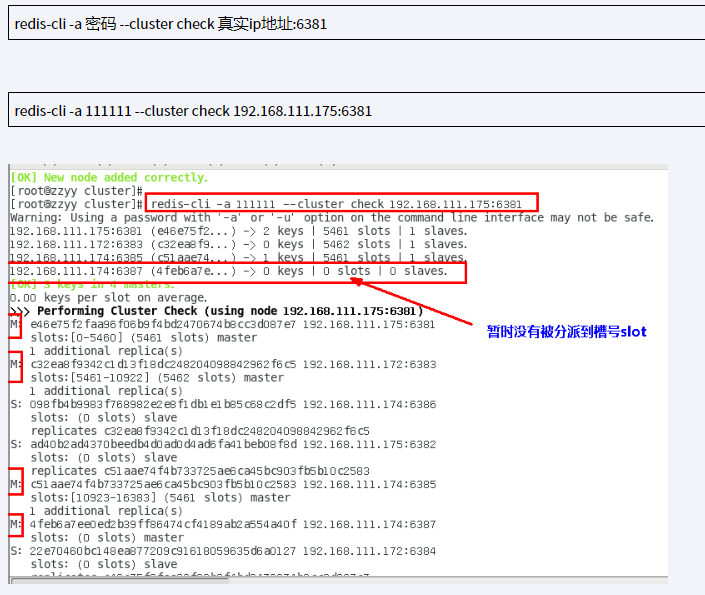Click the summary line for 192.168.111.172:6383 (c32ea8f9...)
This screenshot has height=595, width=705.
239,244
